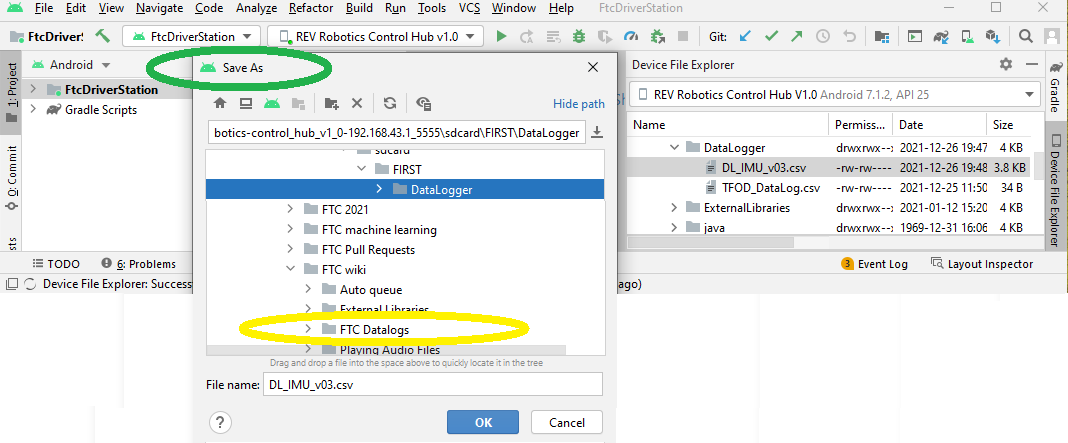This screenshot has height=443, width=1068.
Task: Expand the Gradle Scripts node
Action: coord(33,109)
